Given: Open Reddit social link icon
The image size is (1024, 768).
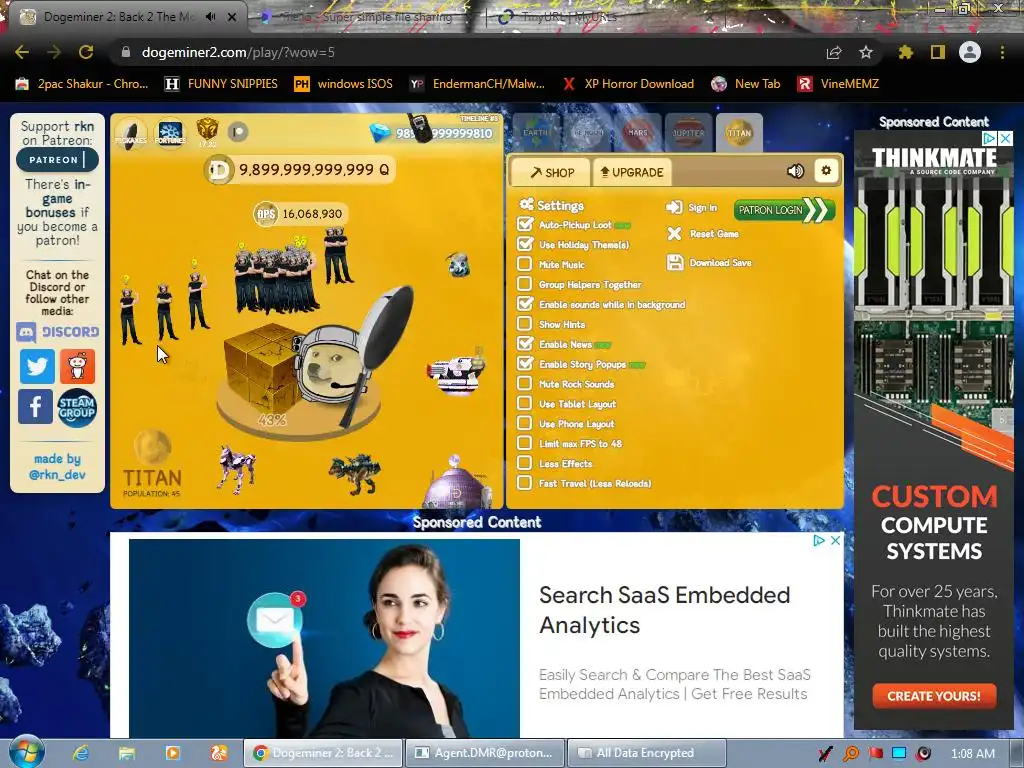Looking at the screenshot, I should click(x=78, y=366).
